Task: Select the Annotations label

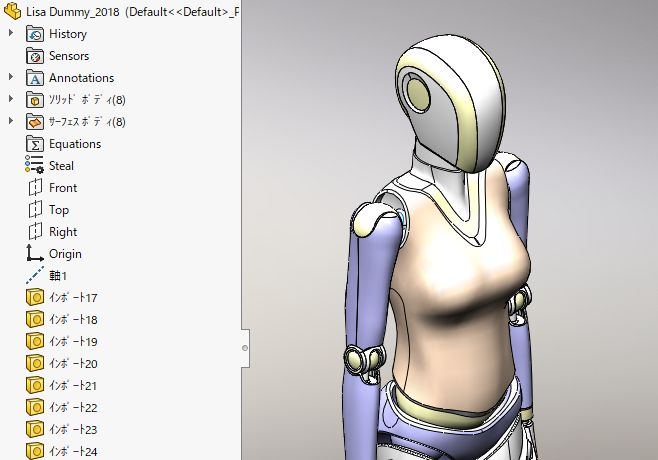Action: pos(81,78)
